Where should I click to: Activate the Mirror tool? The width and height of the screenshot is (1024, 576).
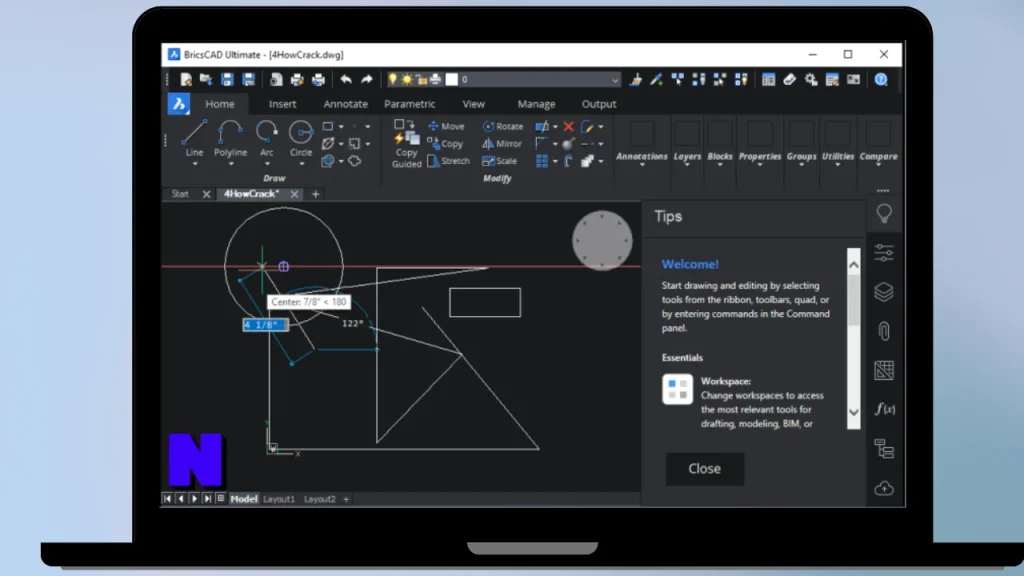click(x=502, y=143)
